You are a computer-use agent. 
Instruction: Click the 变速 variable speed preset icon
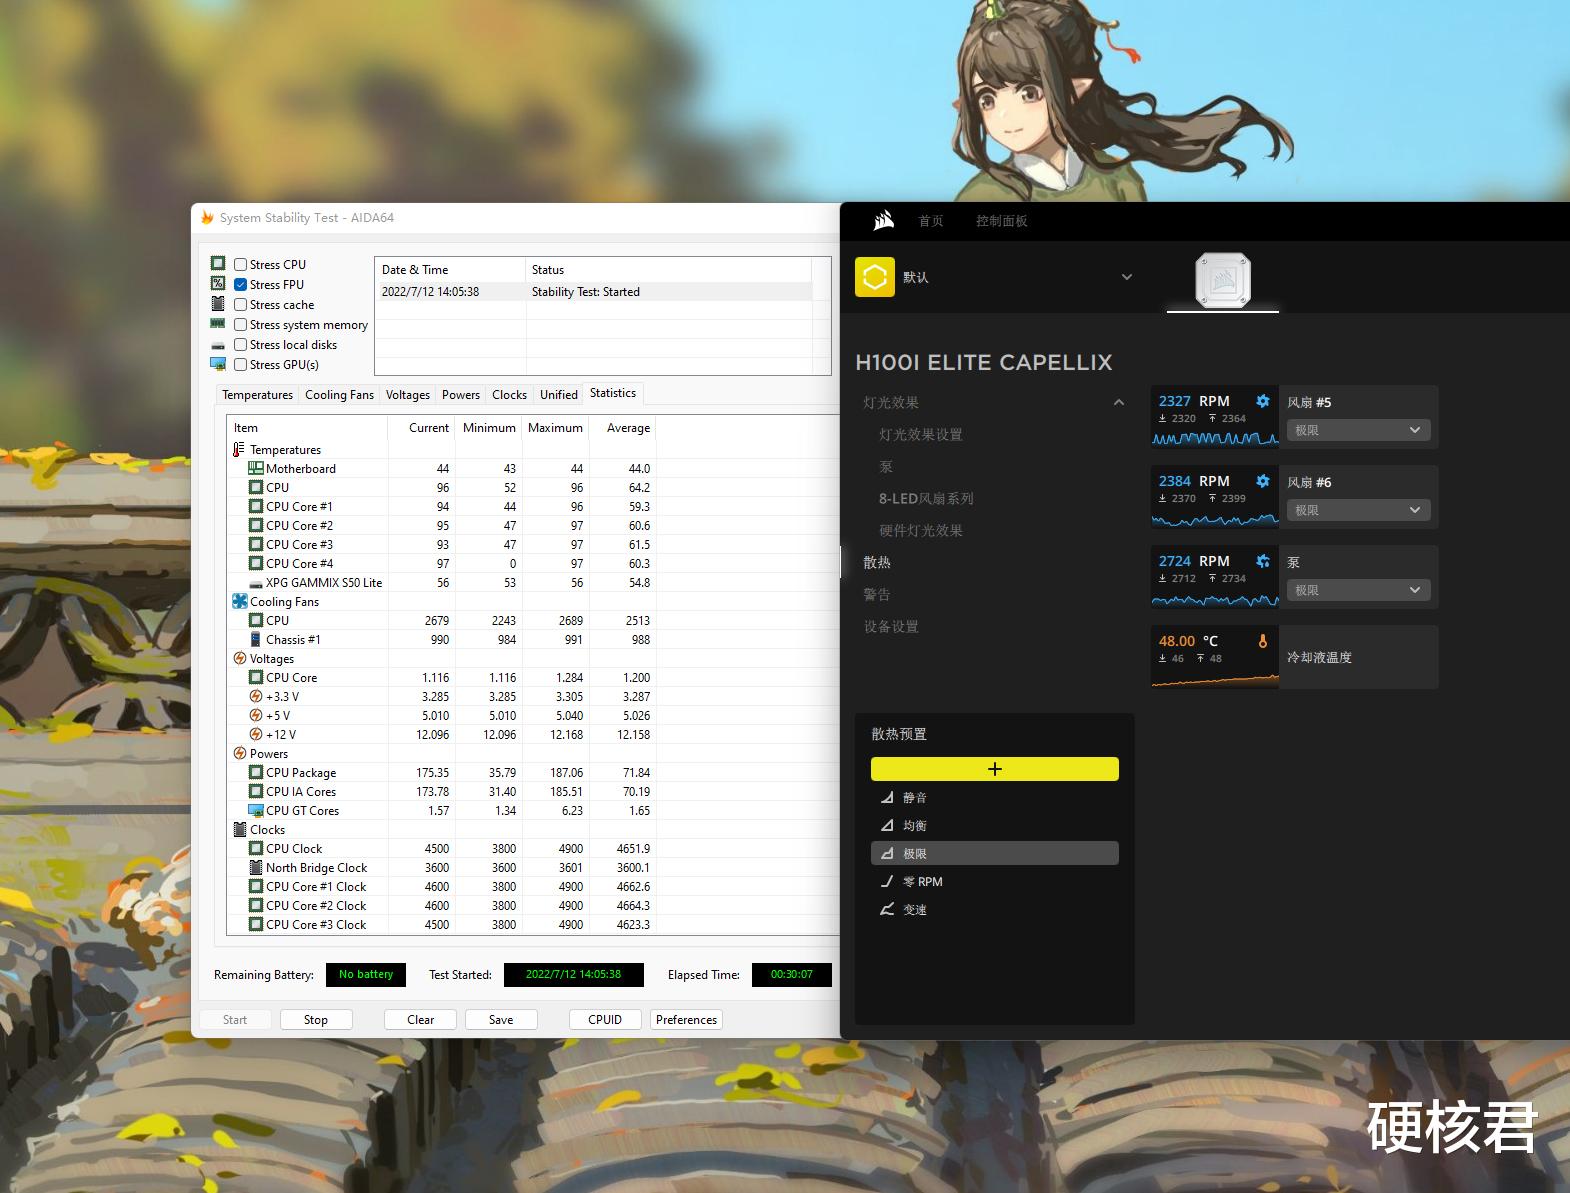pyautogui.click(x=886, y=909)
